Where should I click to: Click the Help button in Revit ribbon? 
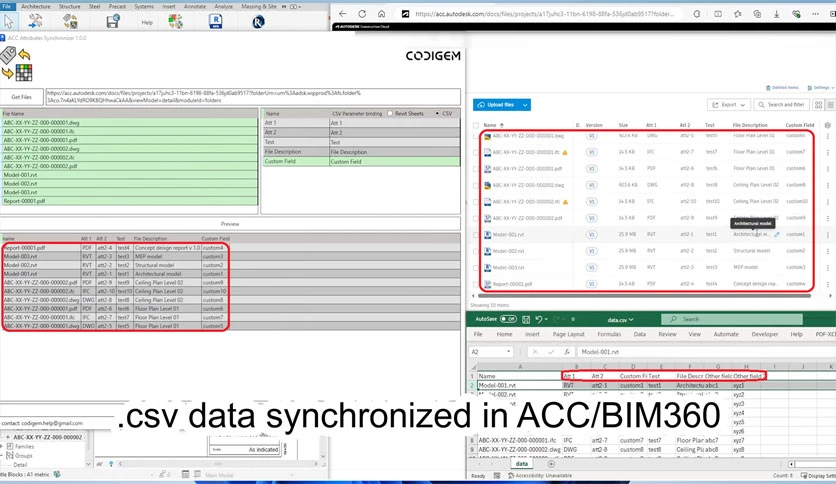pos(147,22)
